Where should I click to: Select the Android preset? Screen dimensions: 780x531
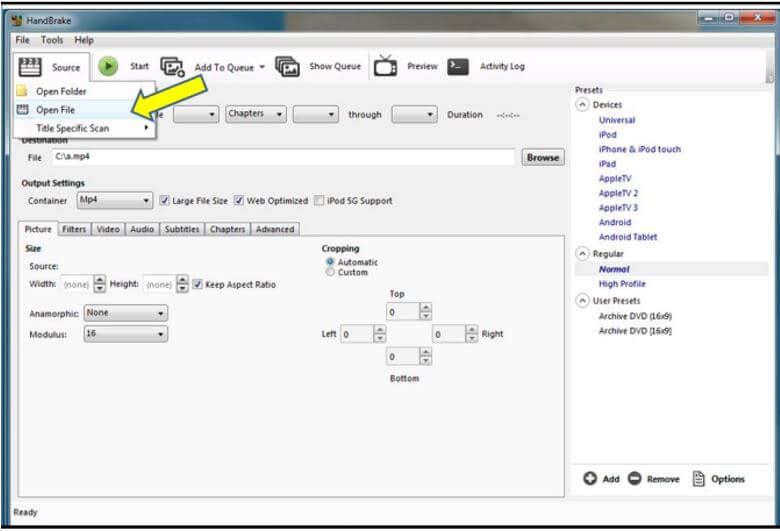(x=615, y=222)
